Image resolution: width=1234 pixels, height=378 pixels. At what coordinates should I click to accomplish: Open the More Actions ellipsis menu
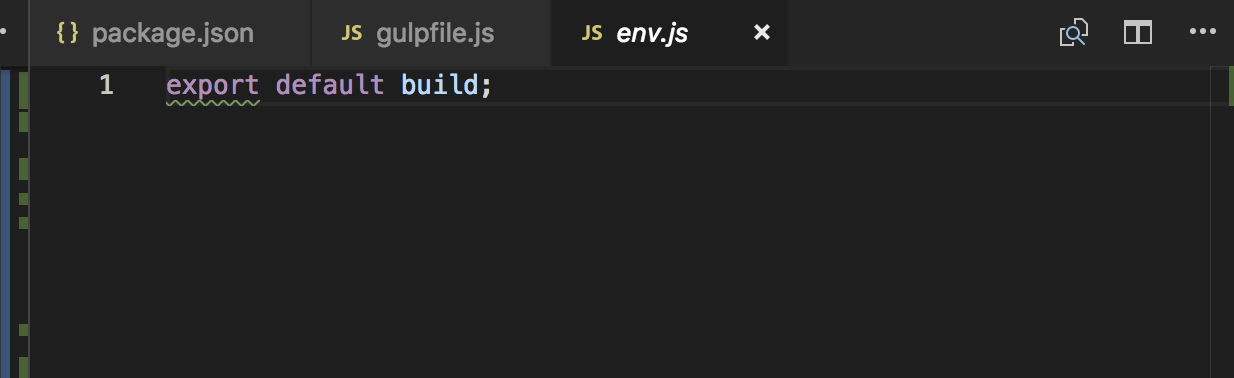coord(1201,33)
